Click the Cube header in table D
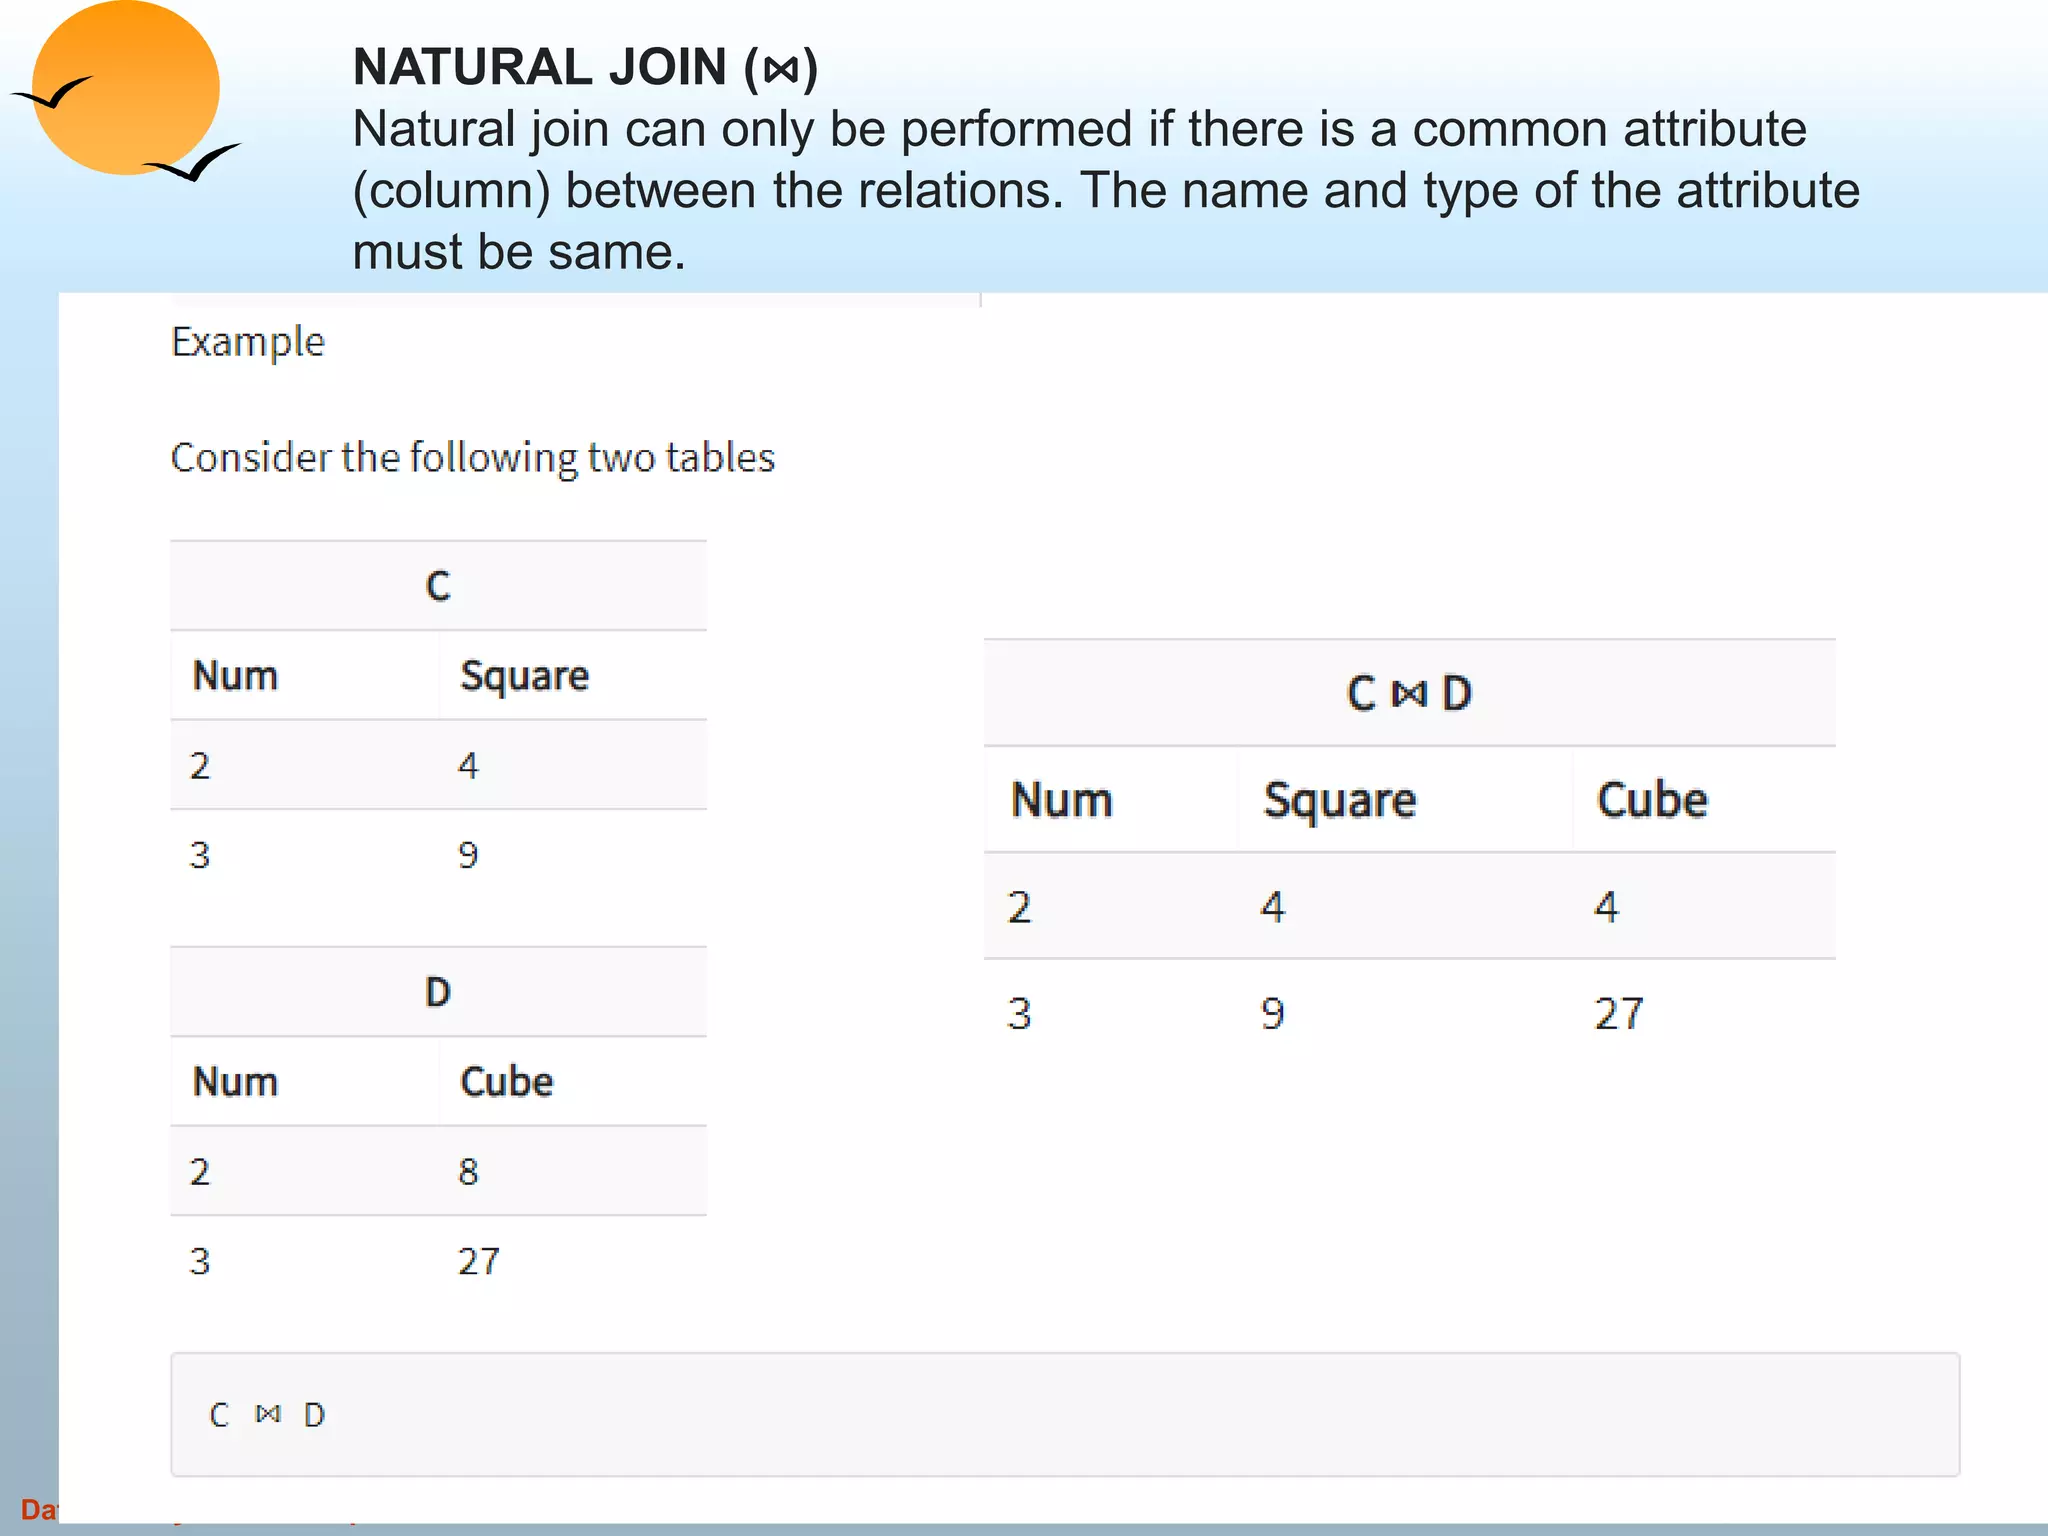The height and width of the screenshot is (1536, 2048). tap(506, 1082)
